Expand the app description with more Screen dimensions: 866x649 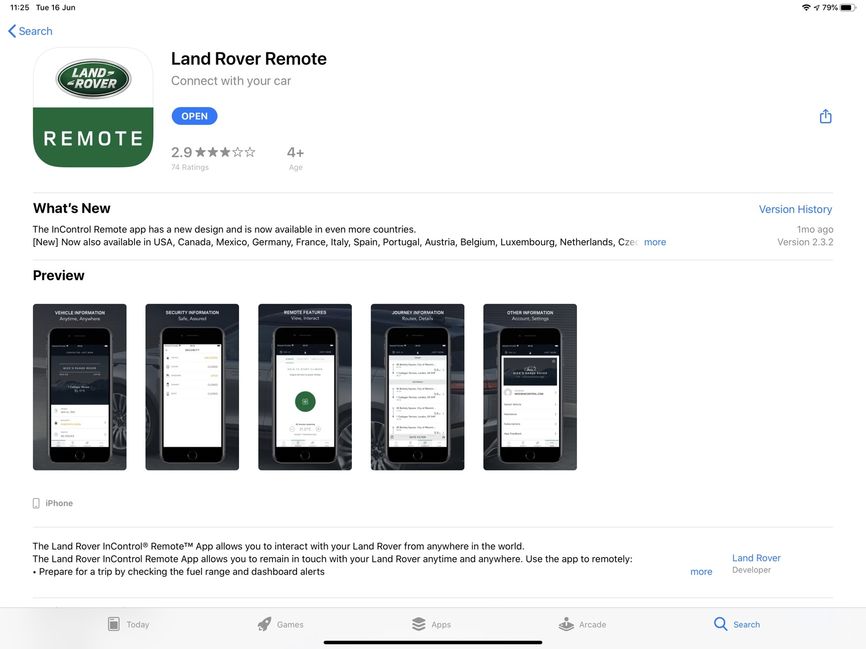point(701,572)
